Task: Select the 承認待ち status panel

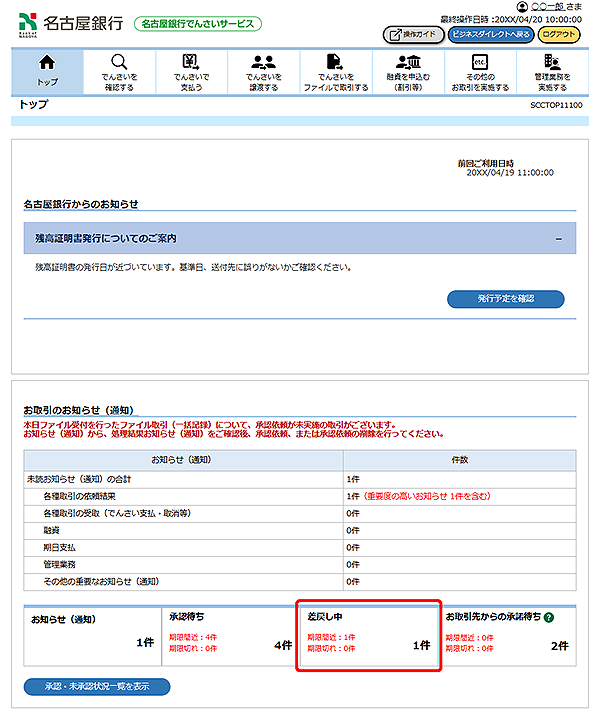Action: click(227, 636)
